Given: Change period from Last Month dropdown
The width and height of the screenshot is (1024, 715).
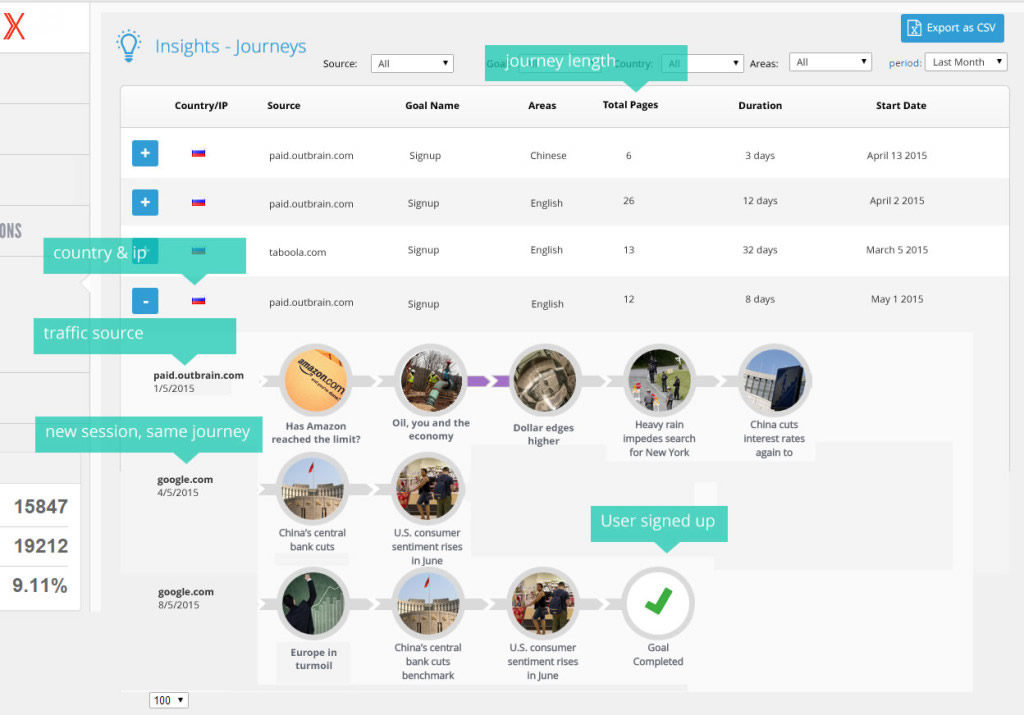Looking at the screenshot, I should pyautogui.click(x=966, y=62).
